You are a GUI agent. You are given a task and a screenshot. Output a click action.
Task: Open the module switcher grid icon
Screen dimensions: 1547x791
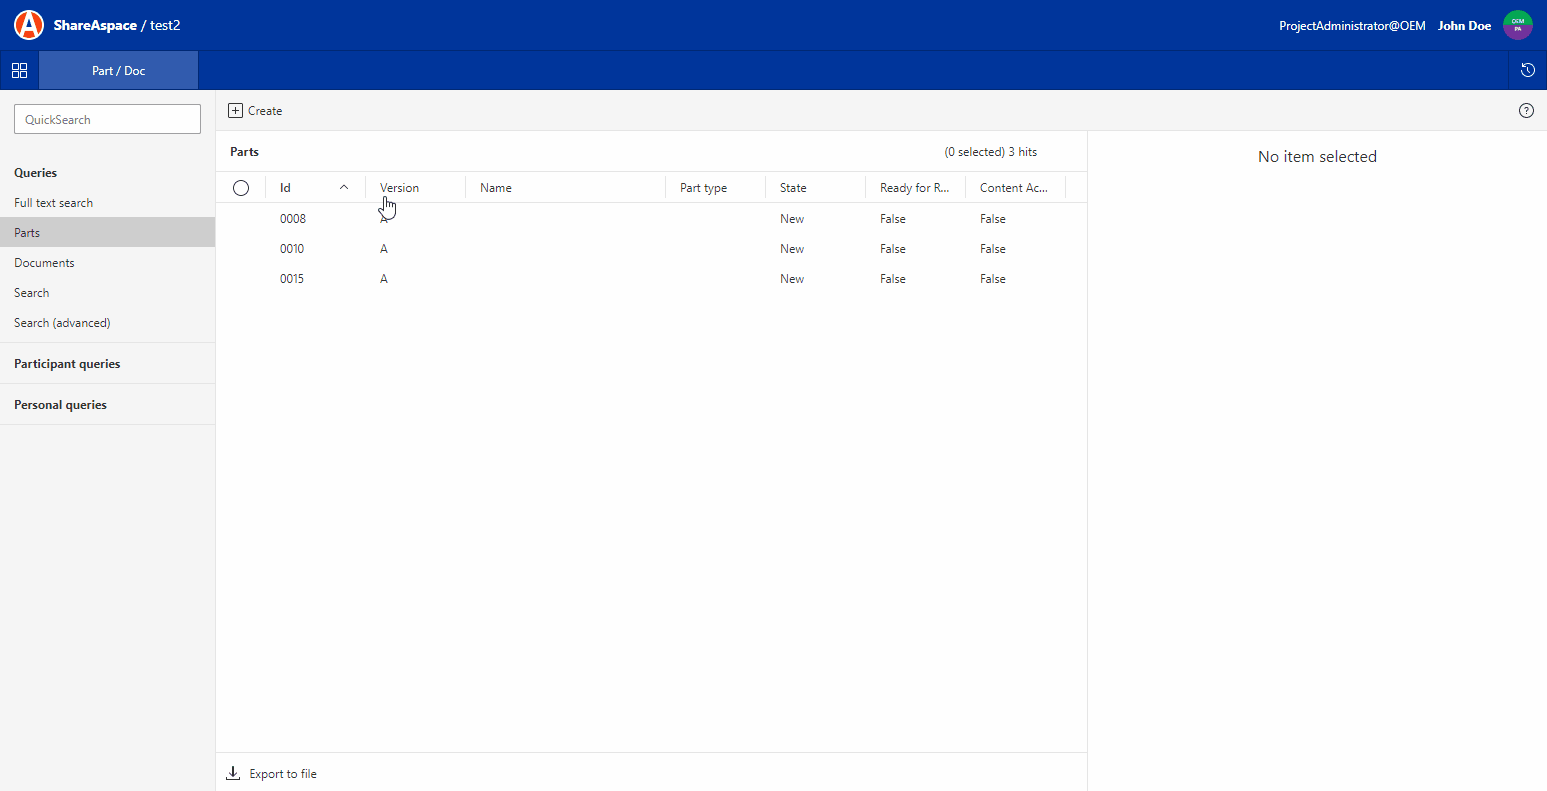(x=19, y=70)
